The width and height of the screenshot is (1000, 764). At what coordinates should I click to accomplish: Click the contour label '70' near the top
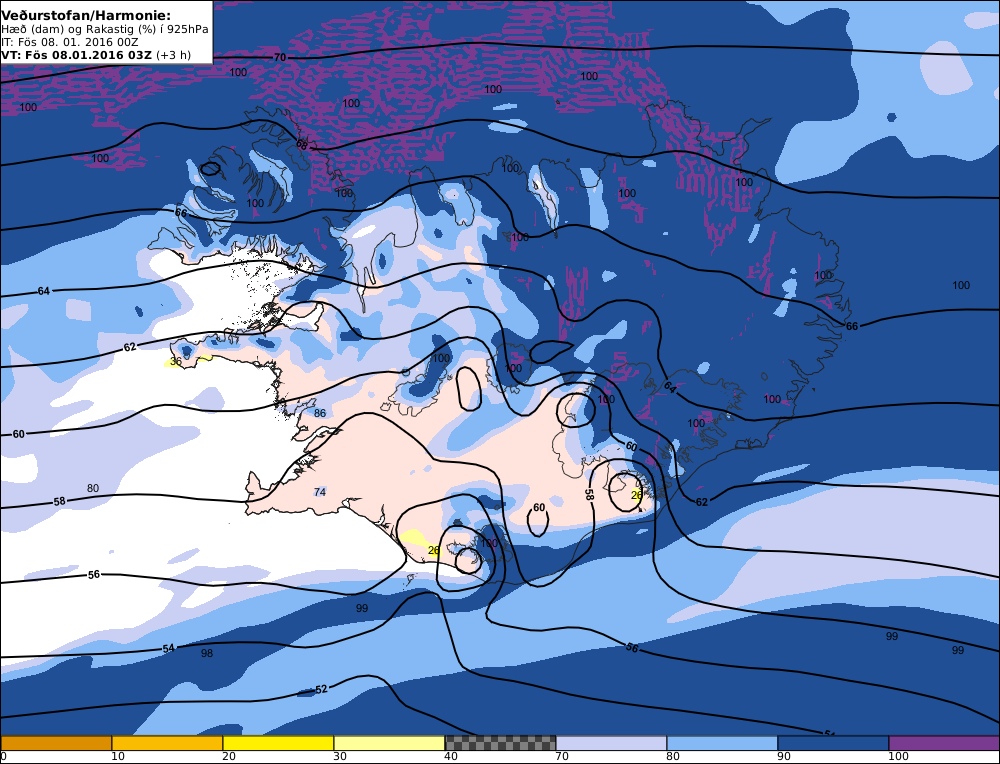click(x=280, y=57)
